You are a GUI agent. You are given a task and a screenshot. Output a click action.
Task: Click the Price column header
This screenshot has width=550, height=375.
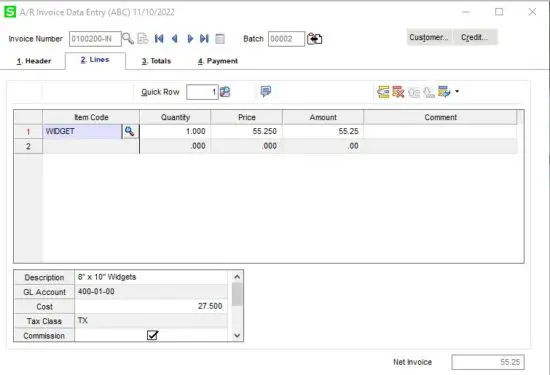[x=247, y=117]
